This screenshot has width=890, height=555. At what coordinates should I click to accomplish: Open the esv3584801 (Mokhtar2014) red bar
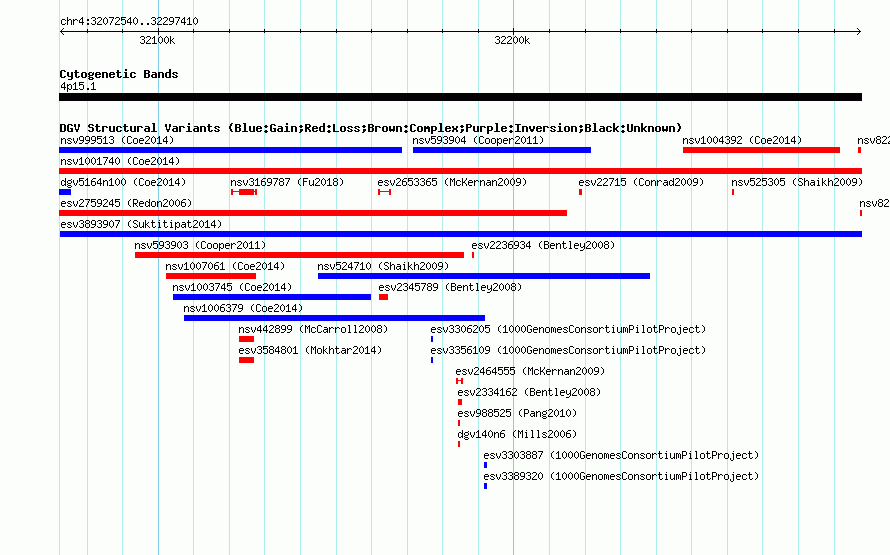pos(246,360)
